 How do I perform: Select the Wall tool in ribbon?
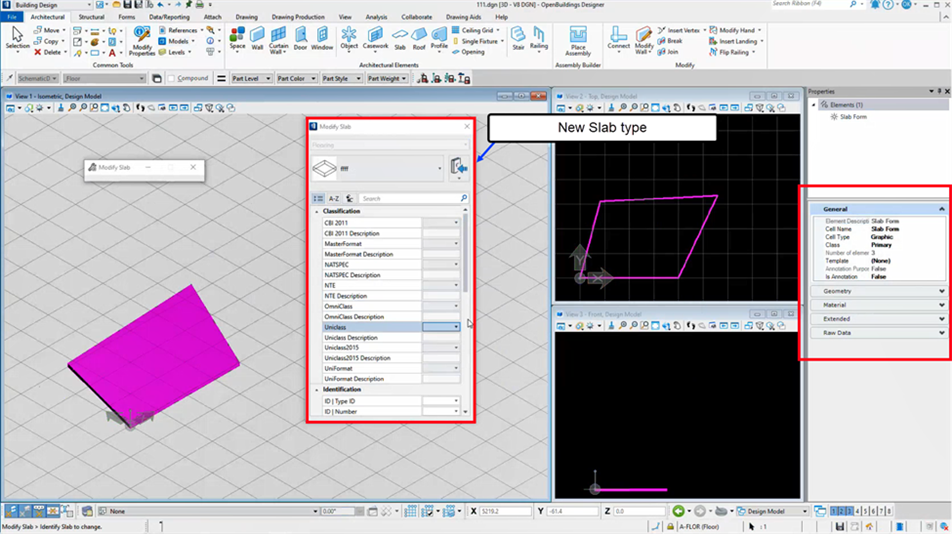pos(257,38)
